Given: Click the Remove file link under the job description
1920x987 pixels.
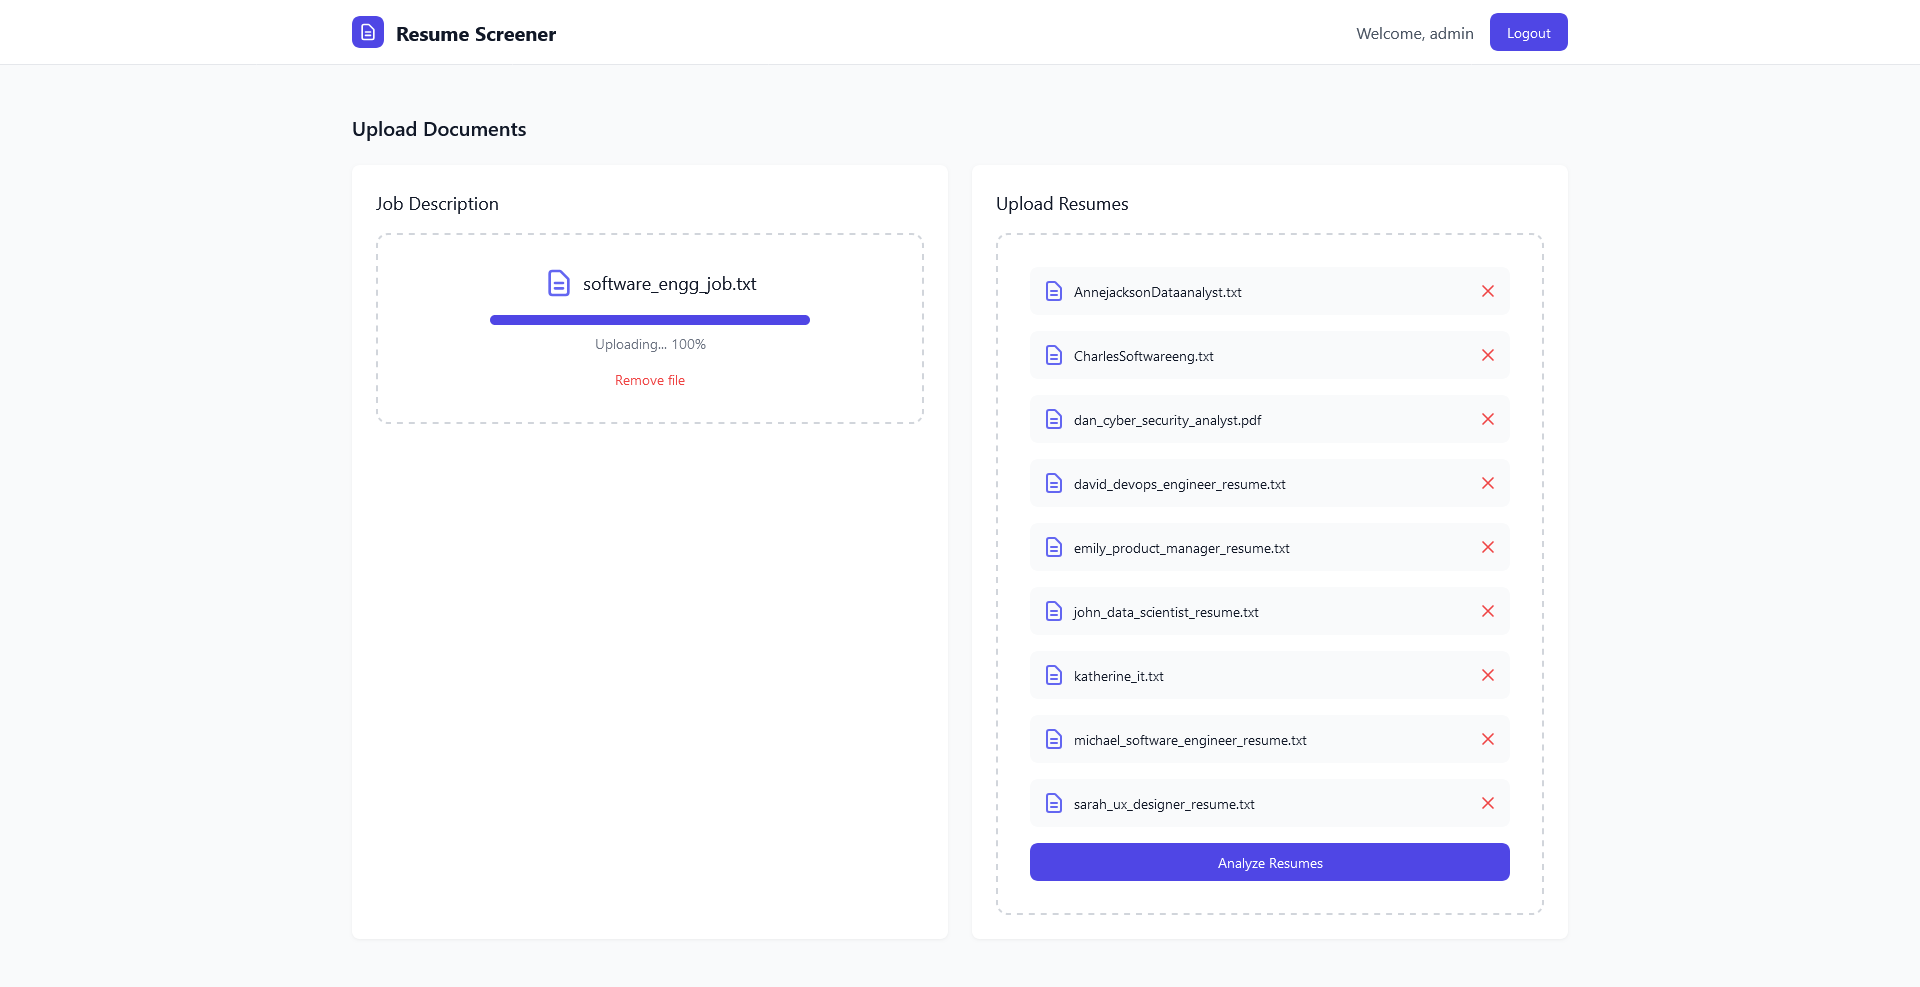Looking at the screenshot, I should click(x=649, y=380).
